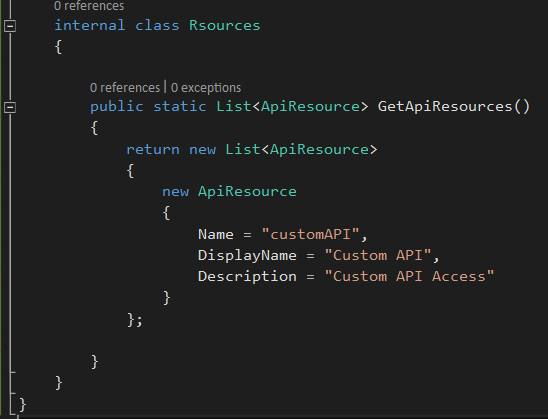Click the "Custom API" DisplayName string
Viewport: 548px width, 419px height.
(378, 255)
